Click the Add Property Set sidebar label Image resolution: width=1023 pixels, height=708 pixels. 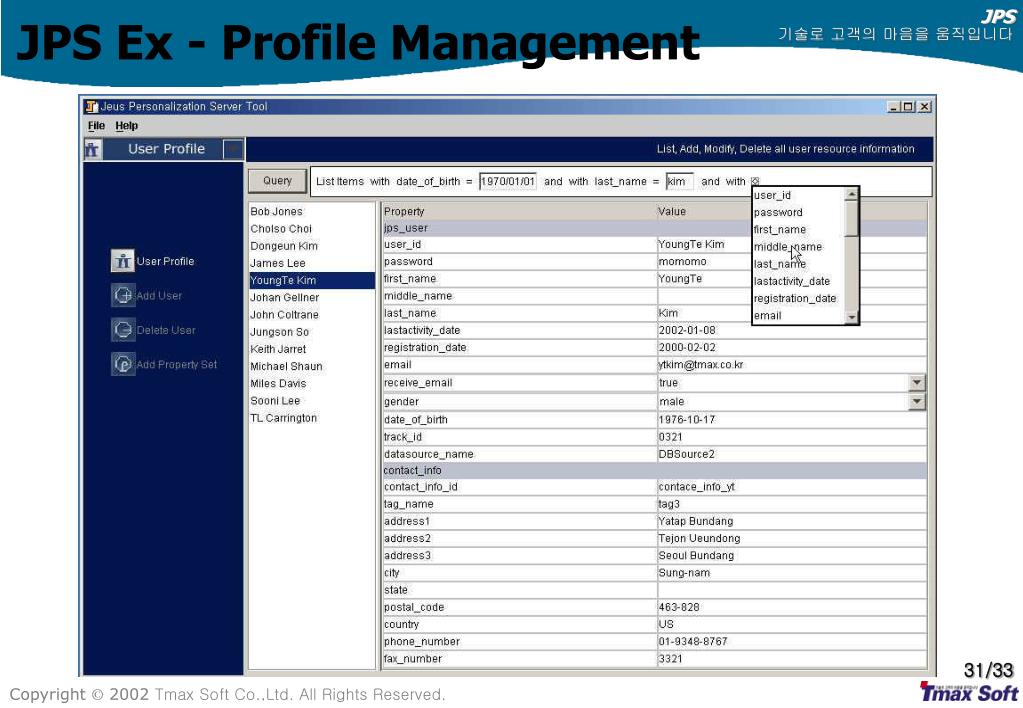click(177, 365)
